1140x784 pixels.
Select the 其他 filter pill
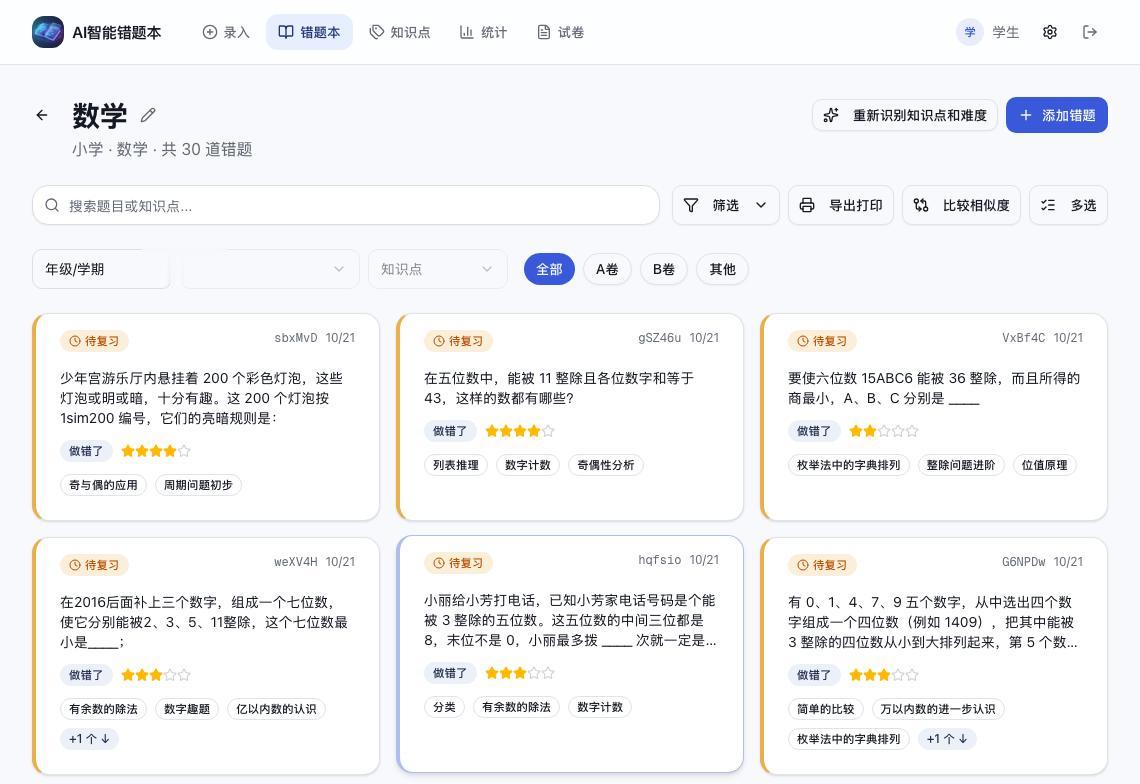[x=722, y=269]
